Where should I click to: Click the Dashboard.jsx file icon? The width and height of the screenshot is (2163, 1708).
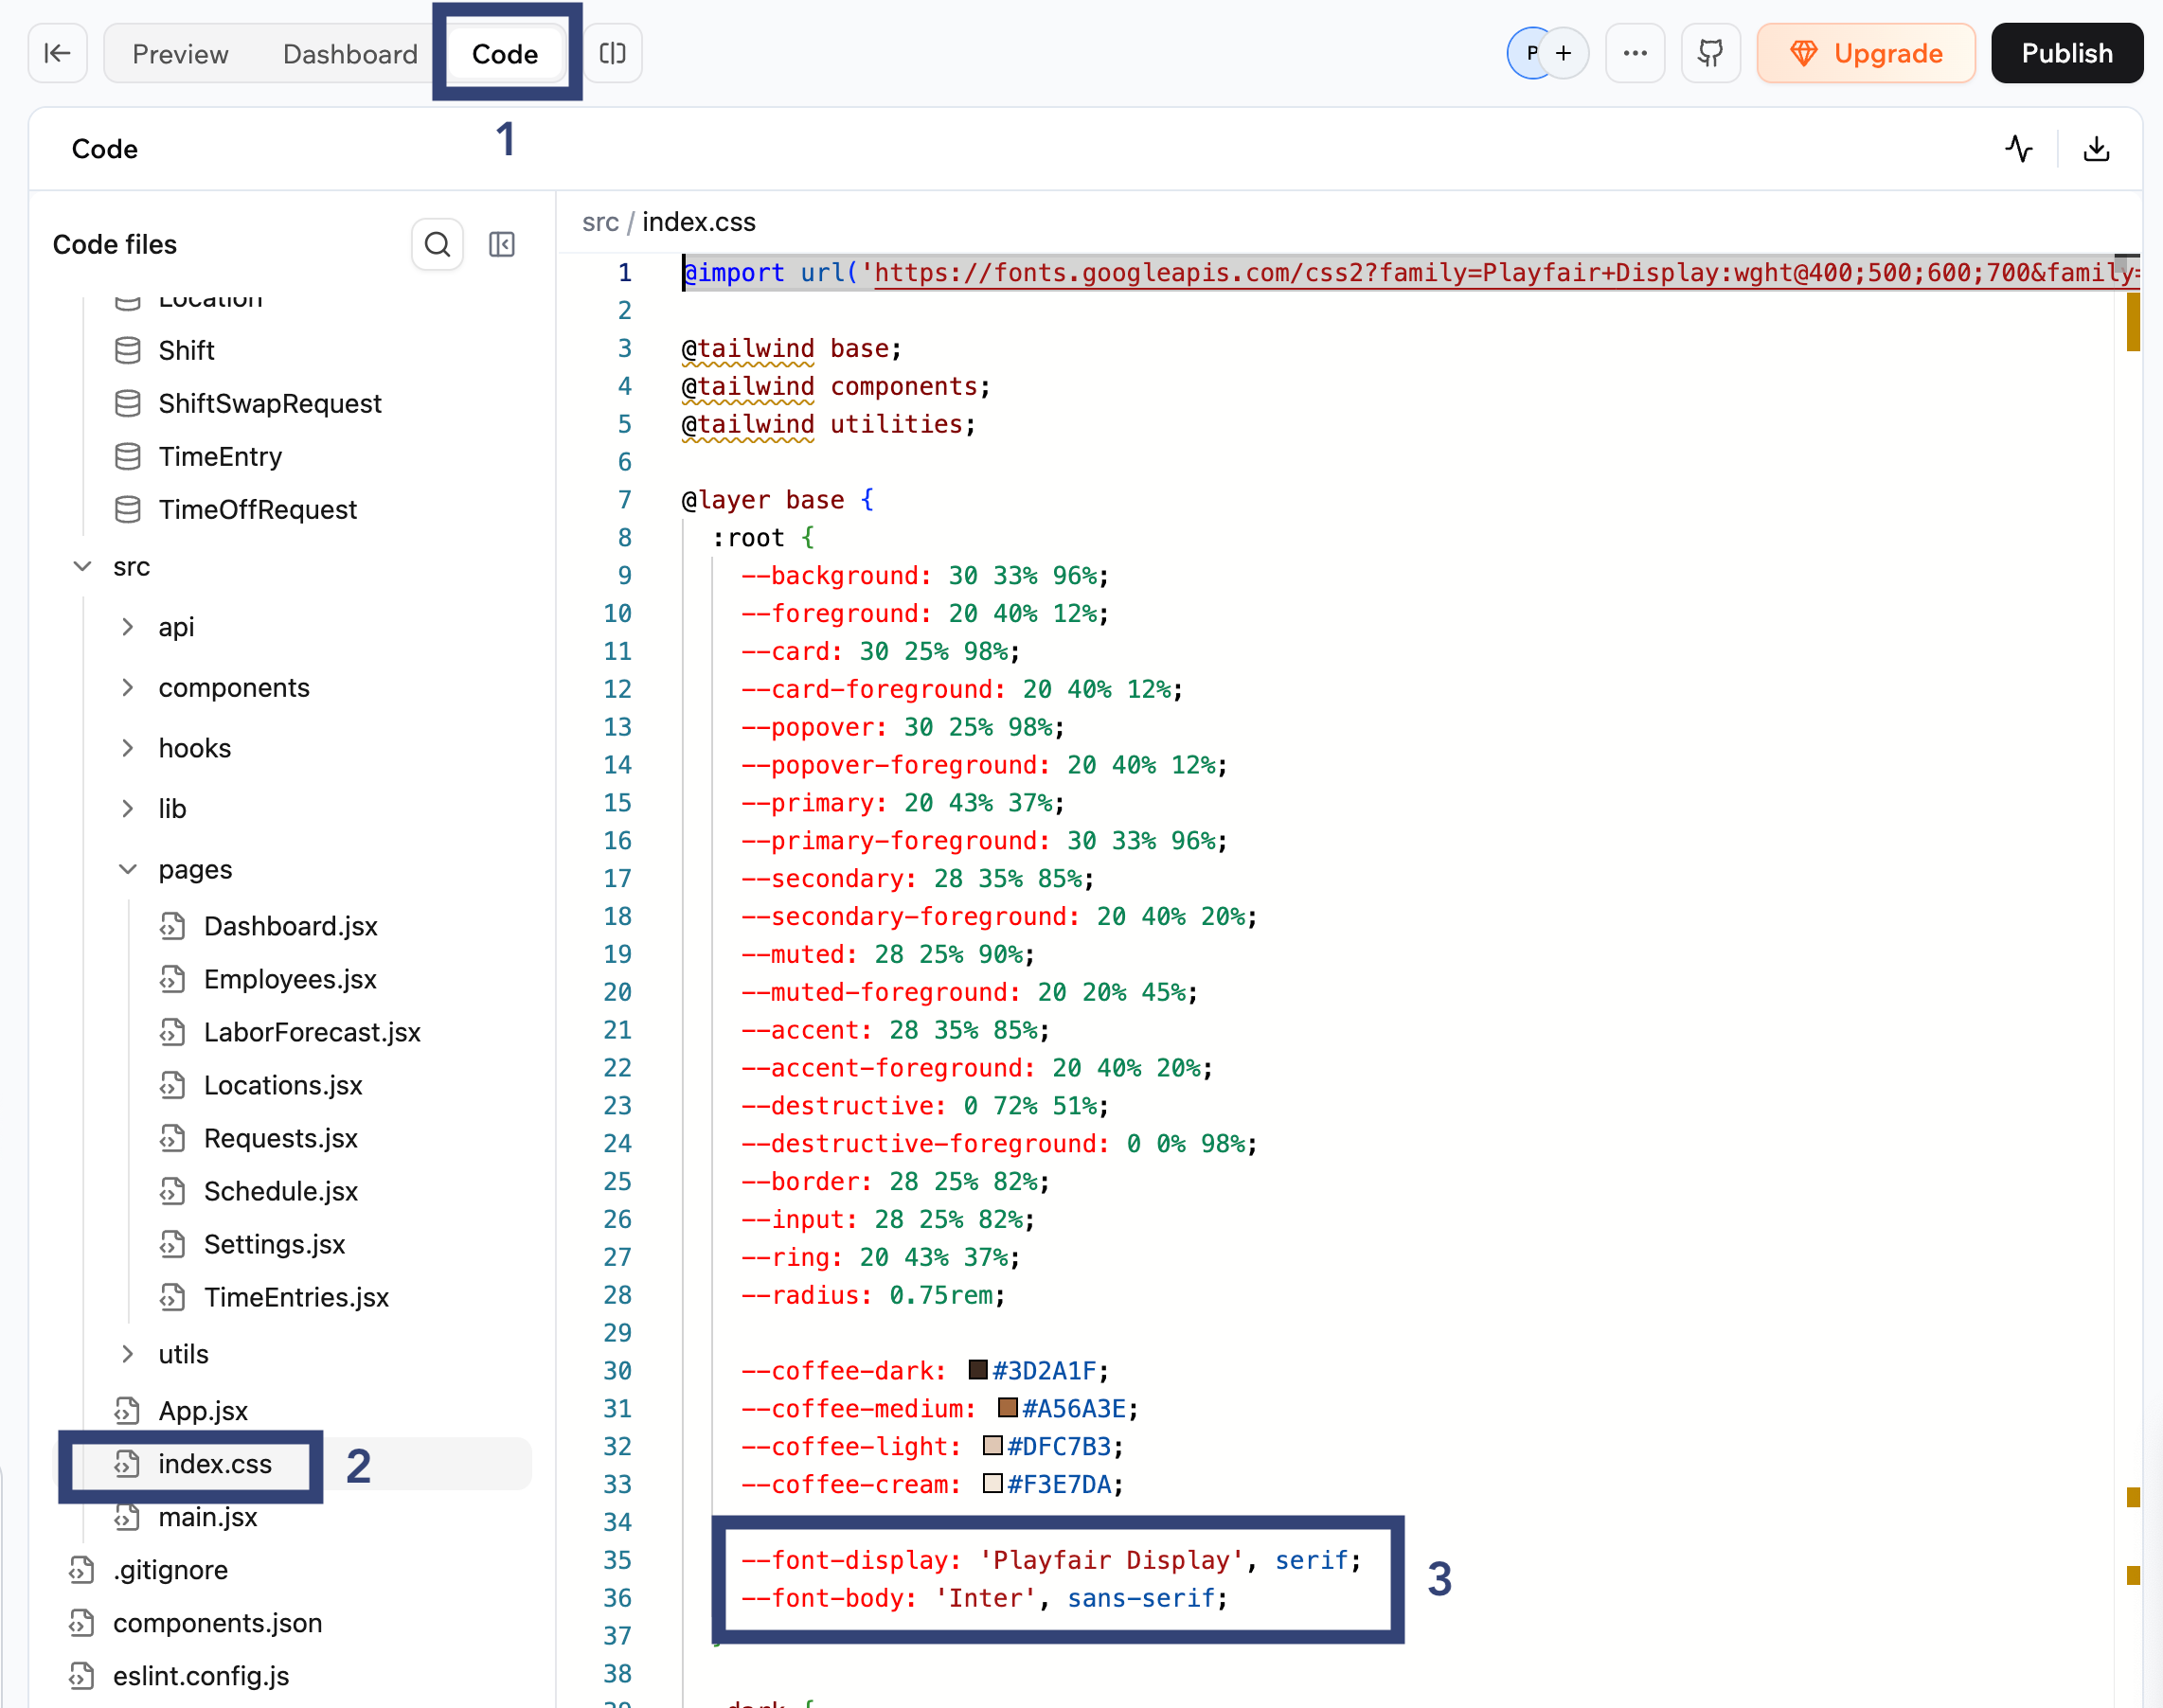pyautogui.click(x=173, y=926)
